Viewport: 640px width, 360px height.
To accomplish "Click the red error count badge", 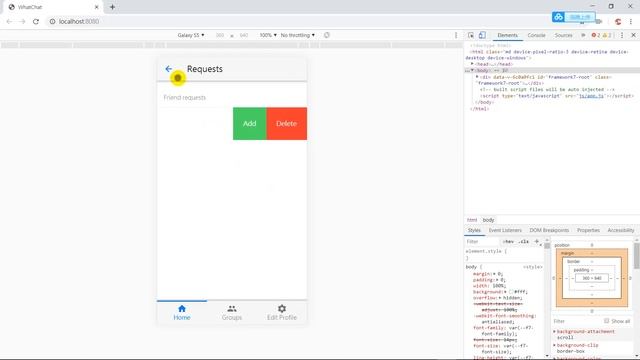I will point(596,35).
